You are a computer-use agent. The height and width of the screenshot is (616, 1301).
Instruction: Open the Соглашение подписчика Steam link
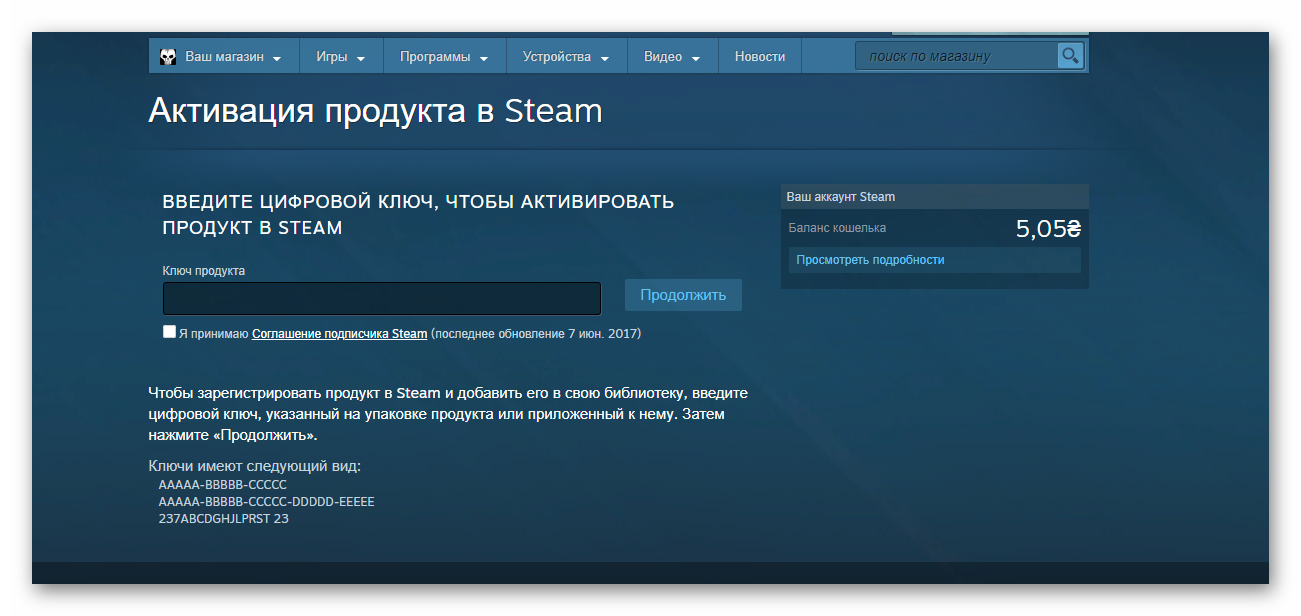point(339,334)
